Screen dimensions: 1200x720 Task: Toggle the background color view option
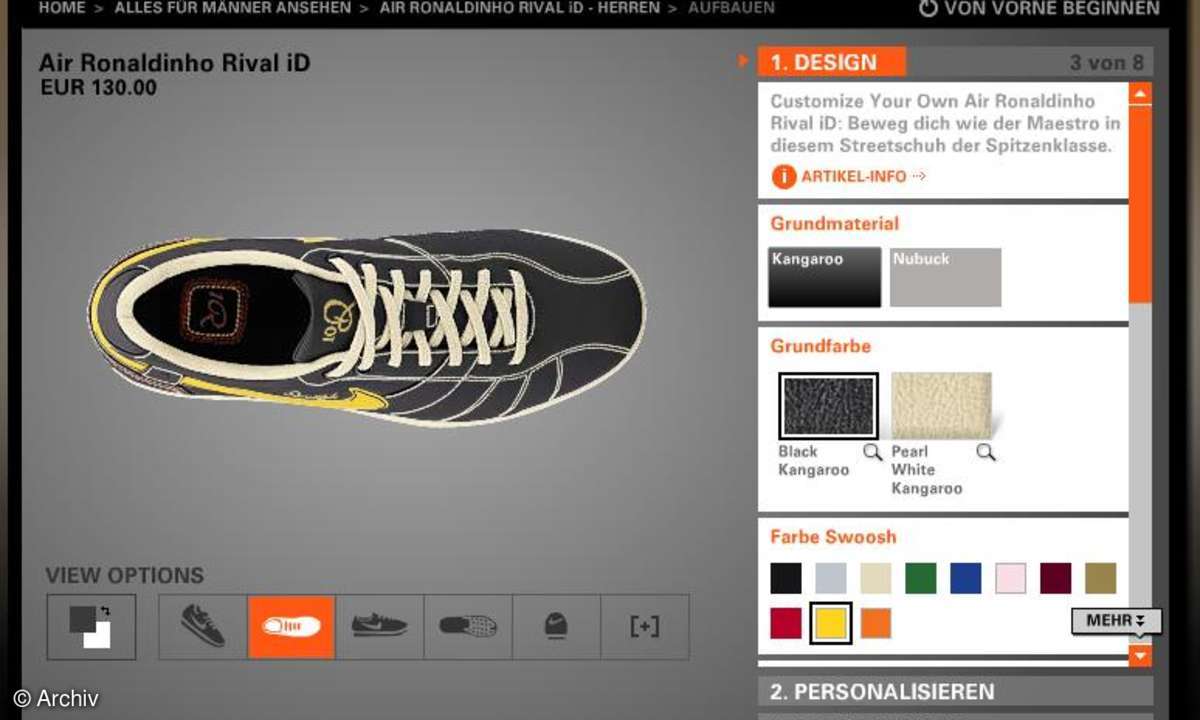tap(91, 627)
